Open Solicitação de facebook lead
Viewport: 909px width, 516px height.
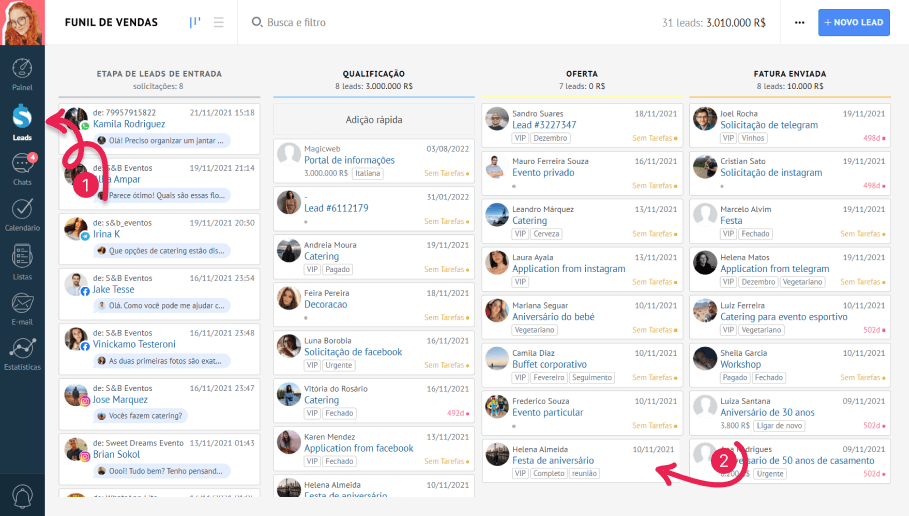353,352
